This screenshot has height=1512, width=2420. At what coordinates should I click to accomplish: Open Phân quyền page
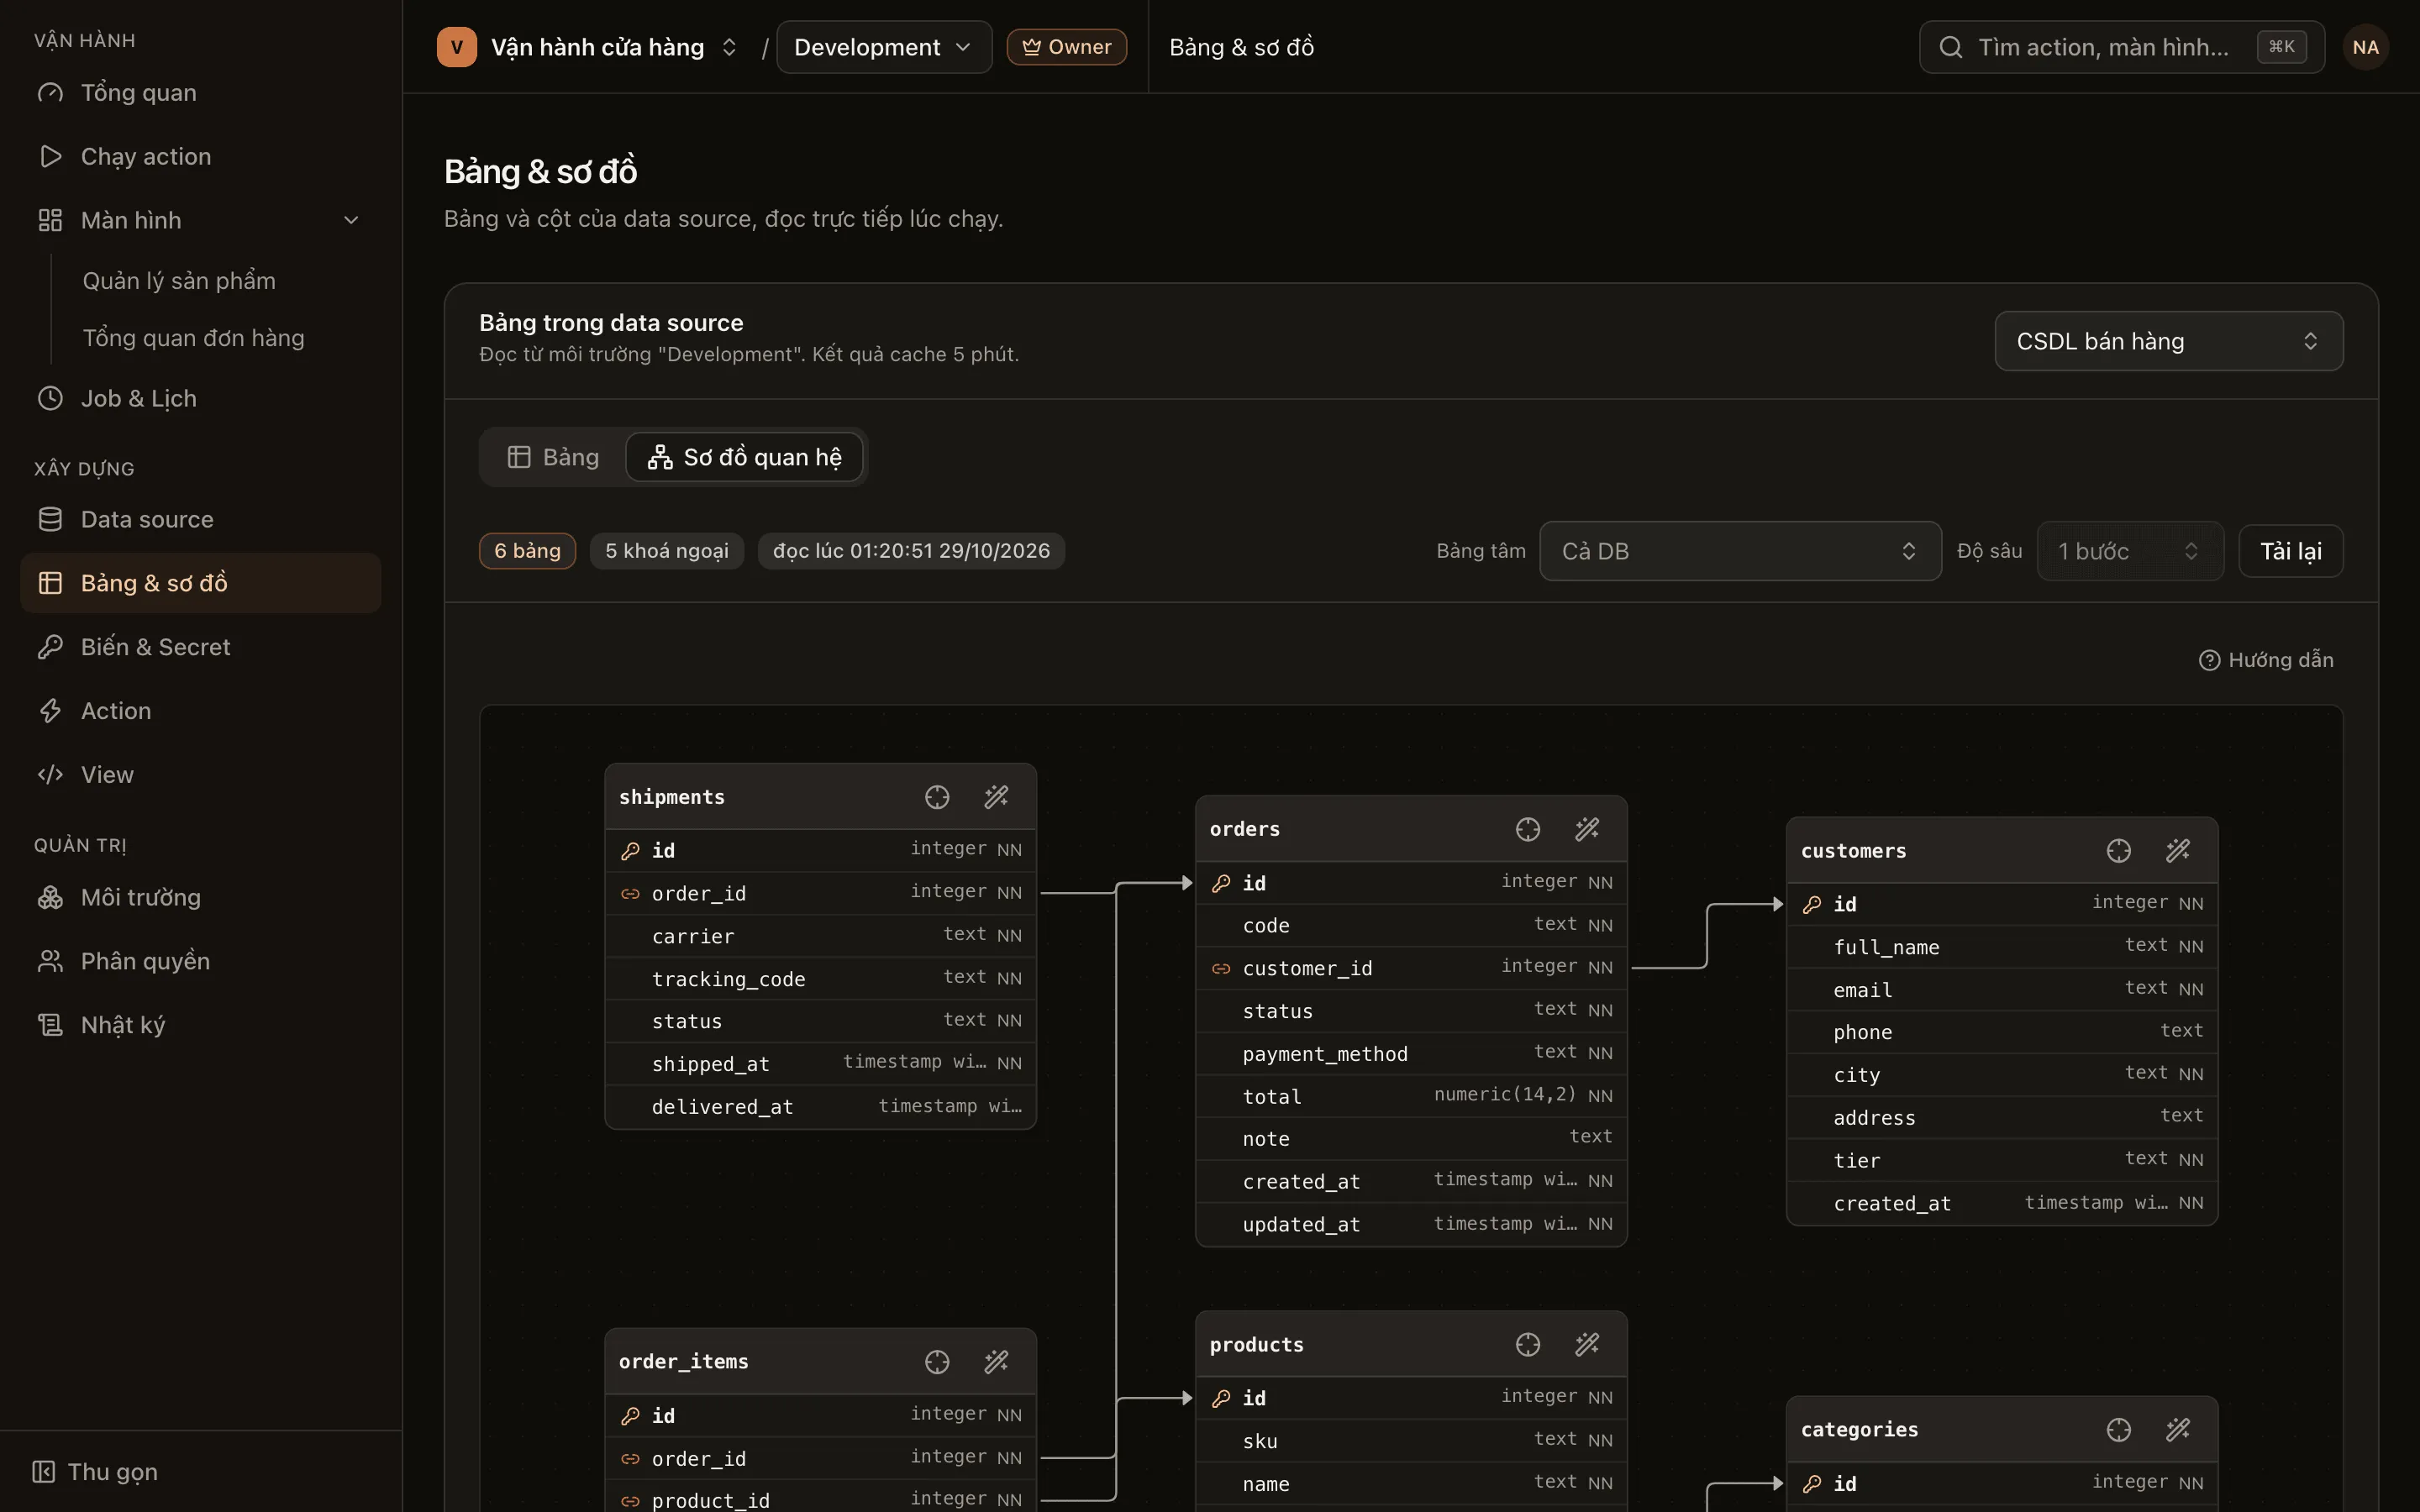[x=201, y=962]
